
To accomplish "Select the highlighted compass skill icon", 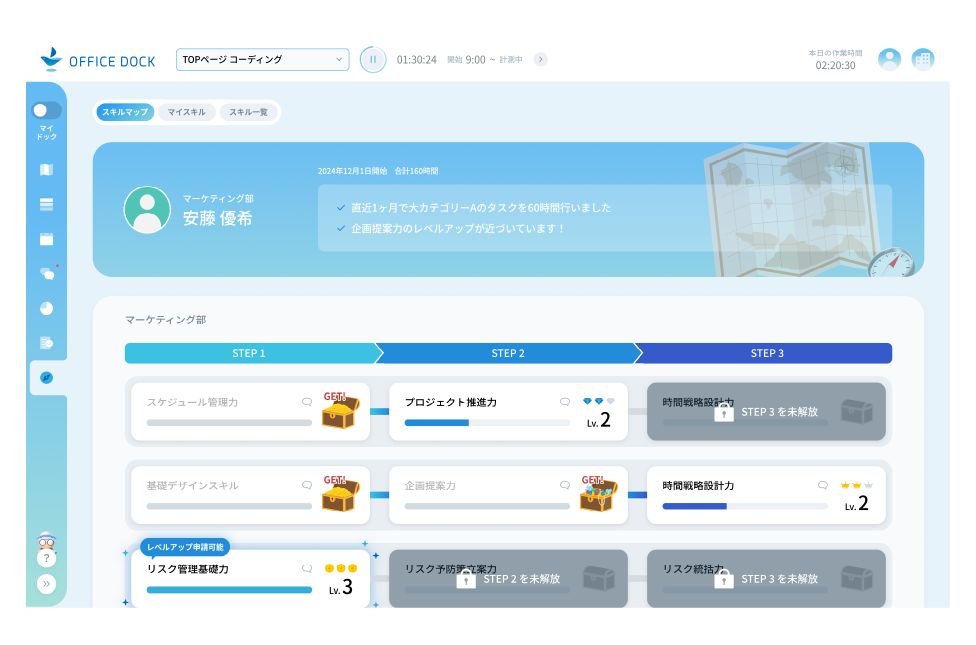I will (x=45, y=378).
